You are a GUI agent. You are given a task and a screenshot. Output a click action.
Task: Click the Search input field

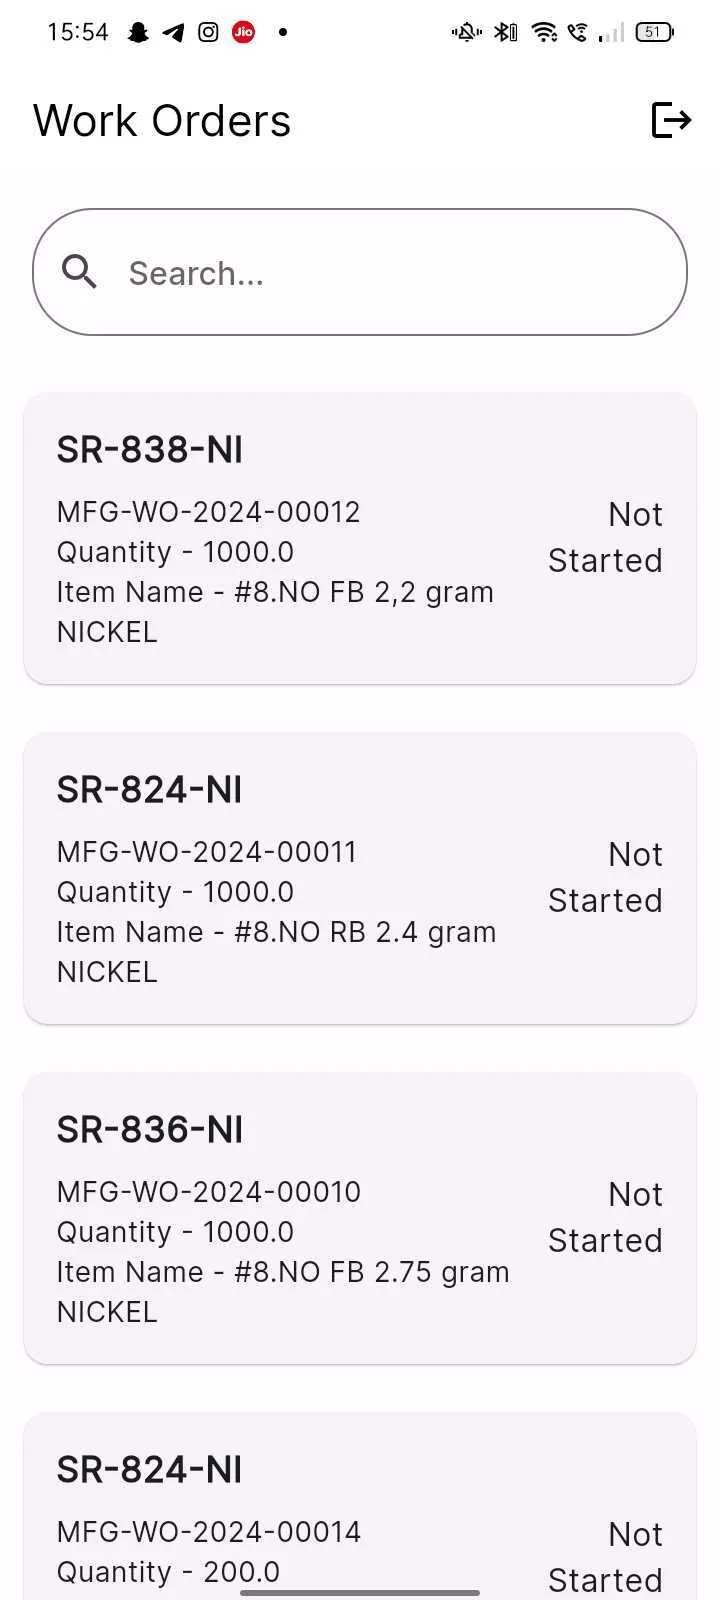pos(380,272)
